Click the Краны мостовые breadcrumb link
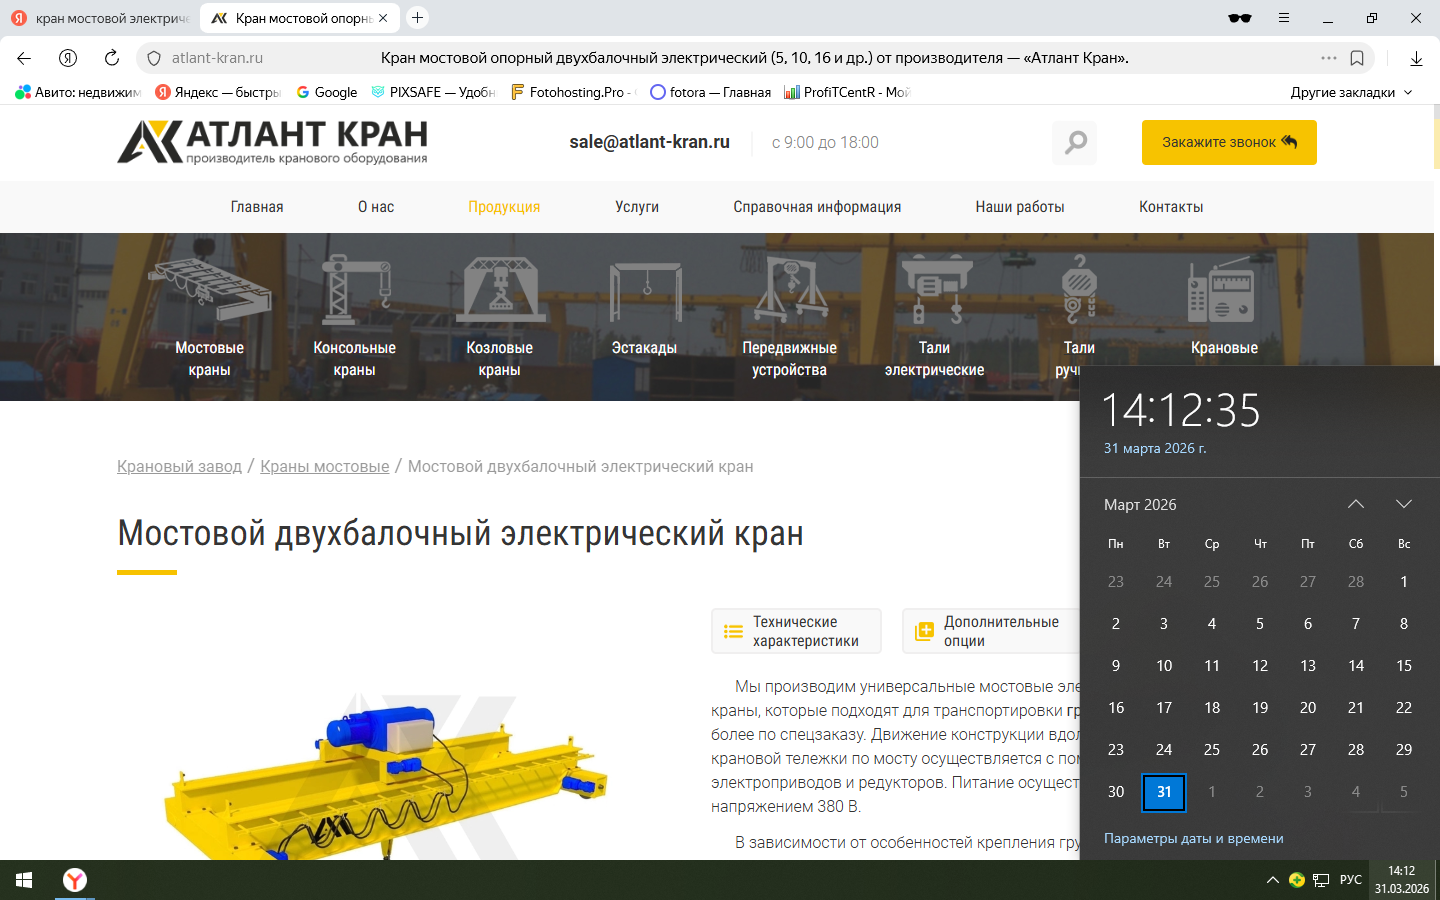The image size is (1440, 900). [x=324, y=466]
